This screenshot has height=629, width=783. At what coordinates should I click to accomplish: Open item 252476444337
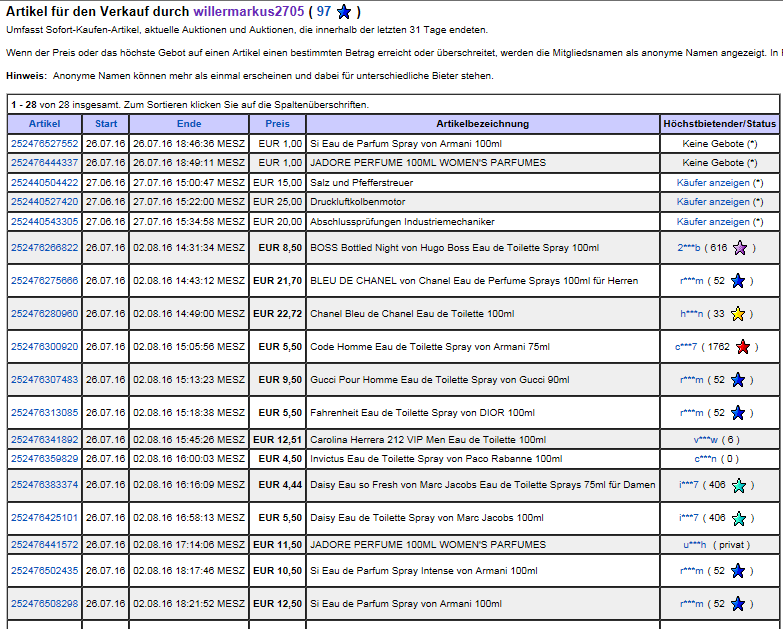(44, 163)
